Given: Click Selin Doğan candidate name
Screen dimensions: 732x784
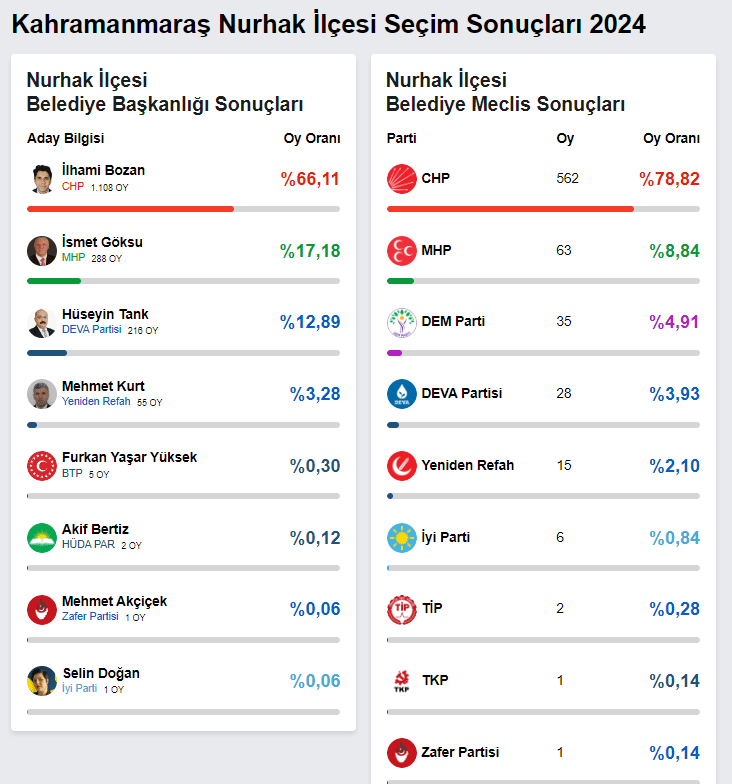Looking at the screenshot, I should point(101,673).
